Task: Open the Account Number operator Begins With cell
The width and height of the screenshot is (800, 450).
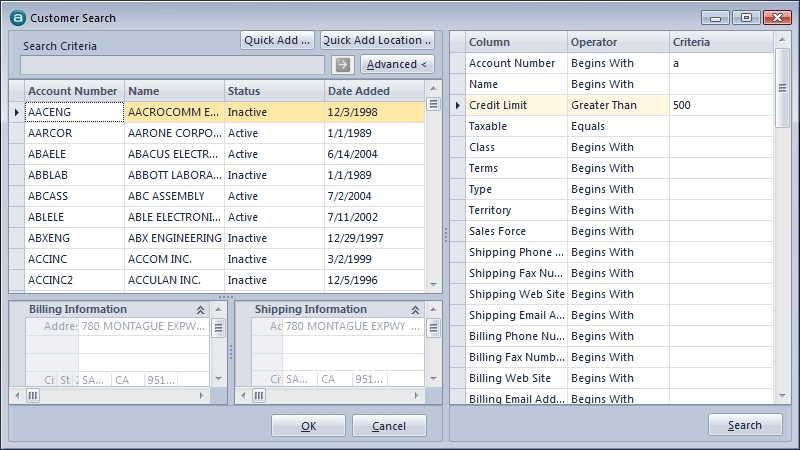Action: 618,63
